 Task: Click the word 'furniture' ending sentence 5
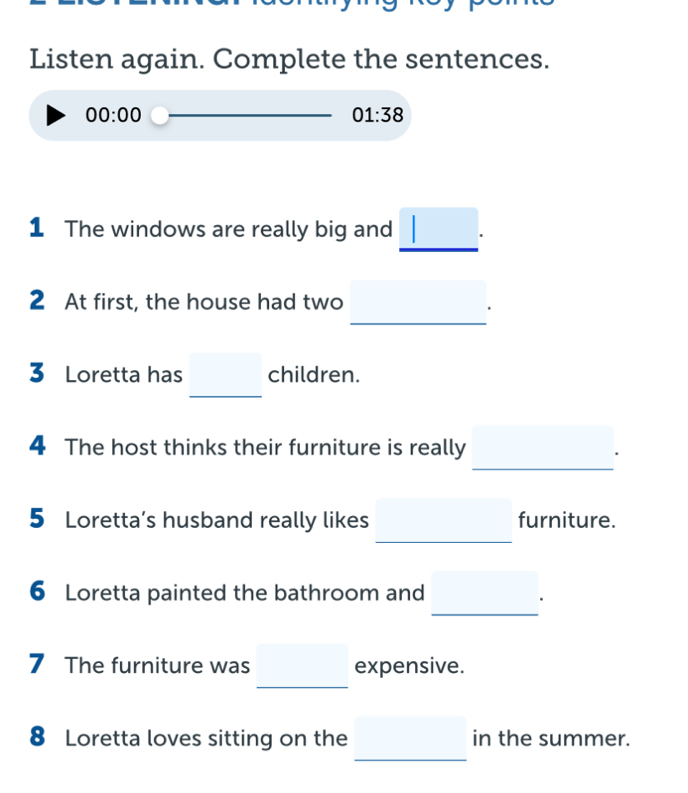(566, 521)
